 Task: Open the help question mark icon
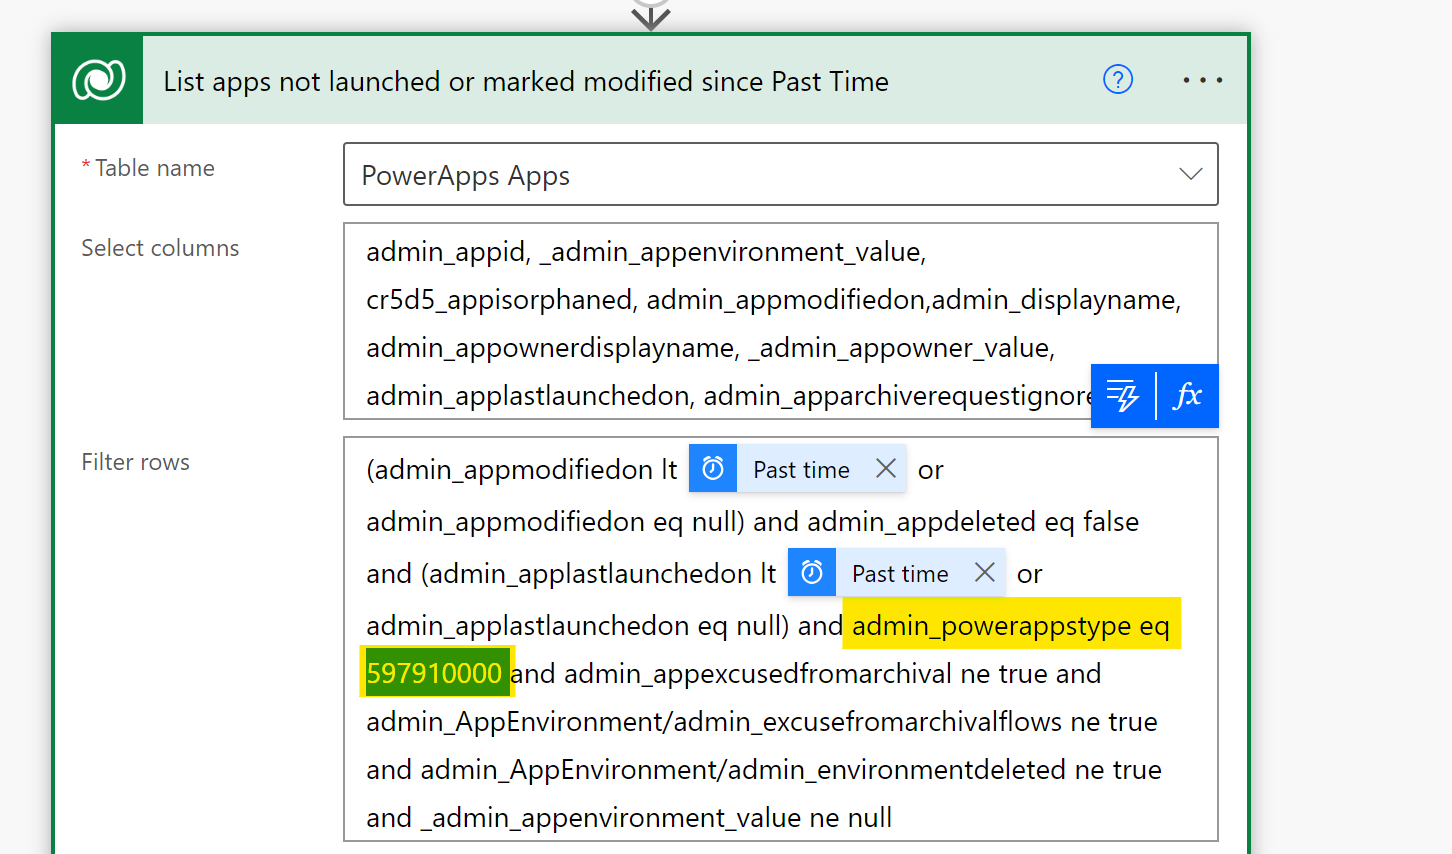(x=1117, y=80)
